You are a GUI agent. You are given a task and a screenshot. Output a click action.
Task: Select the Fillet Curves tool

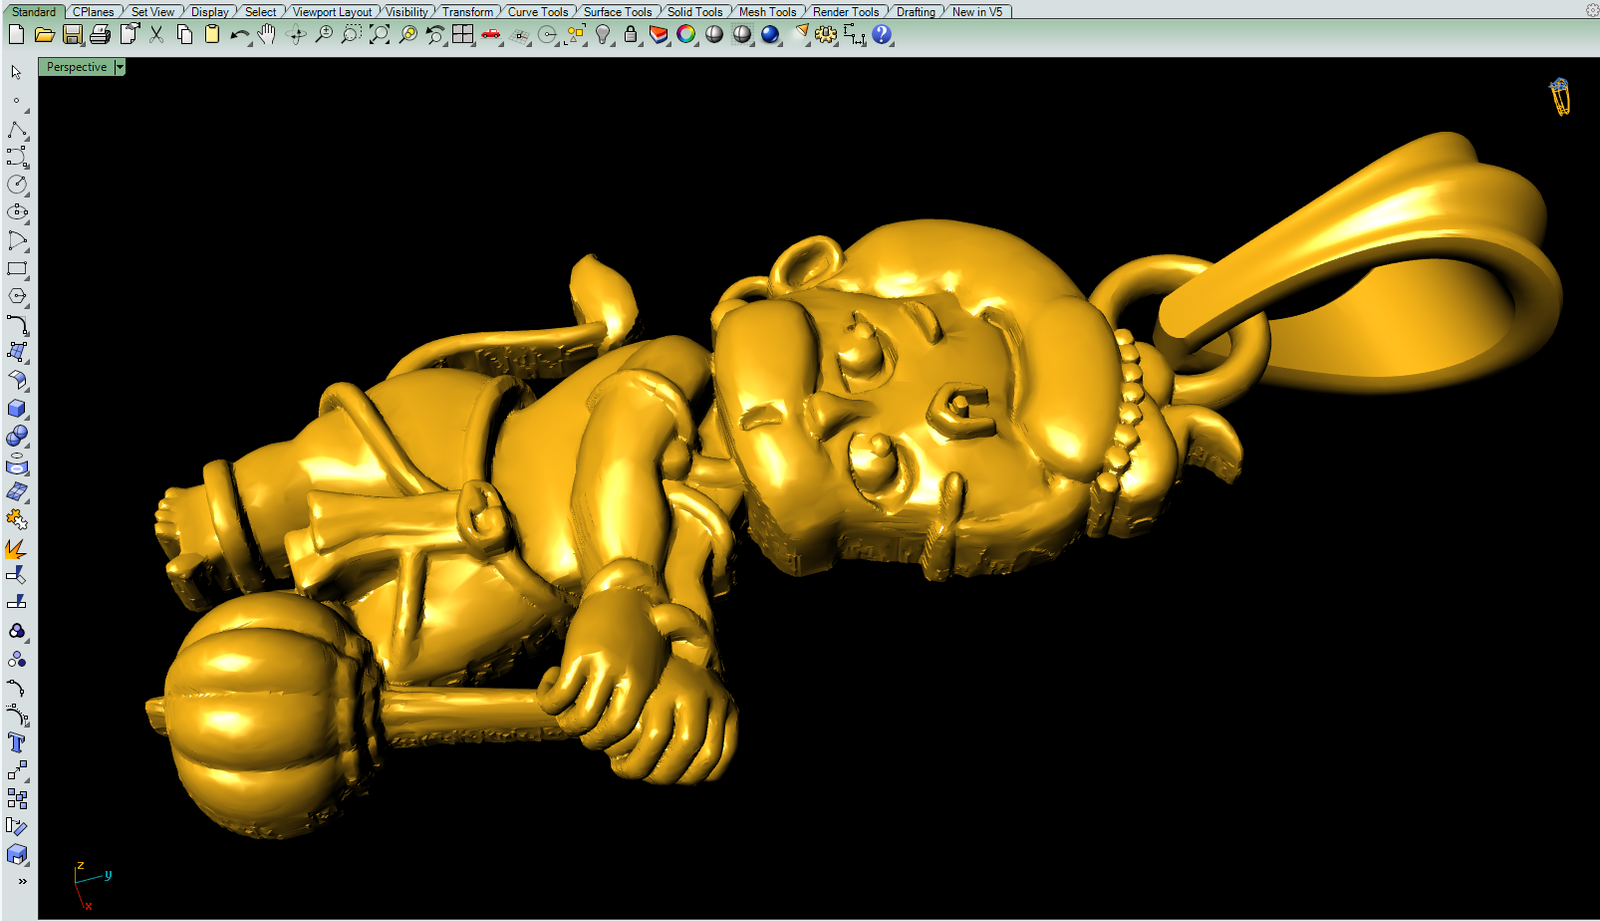click(x=17, y=325)
